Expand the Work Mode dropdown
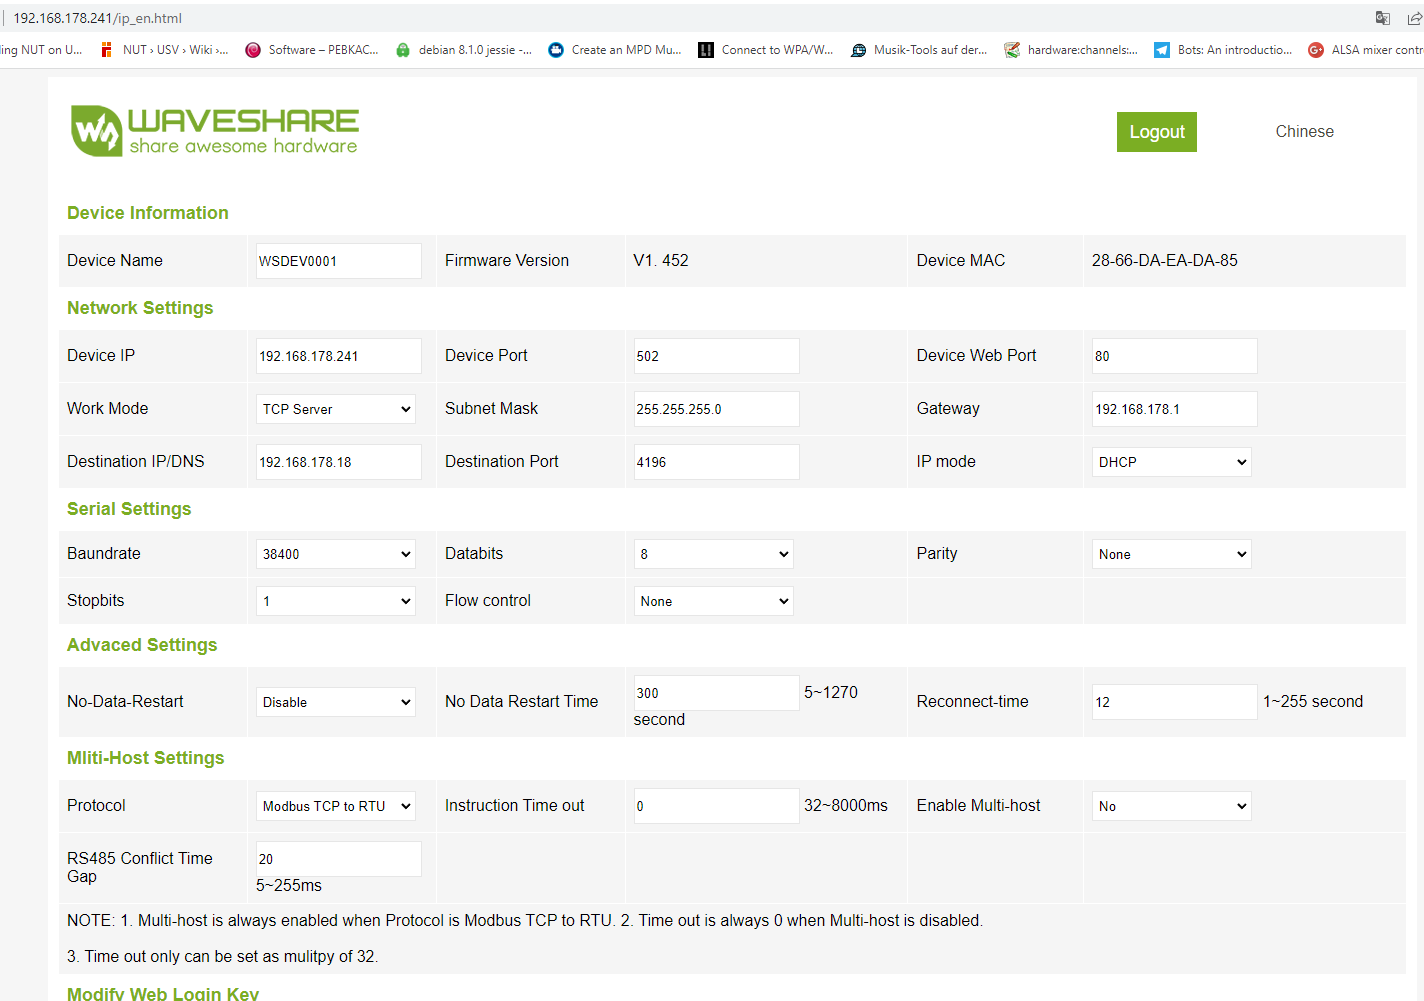 (x=336, y=409)
